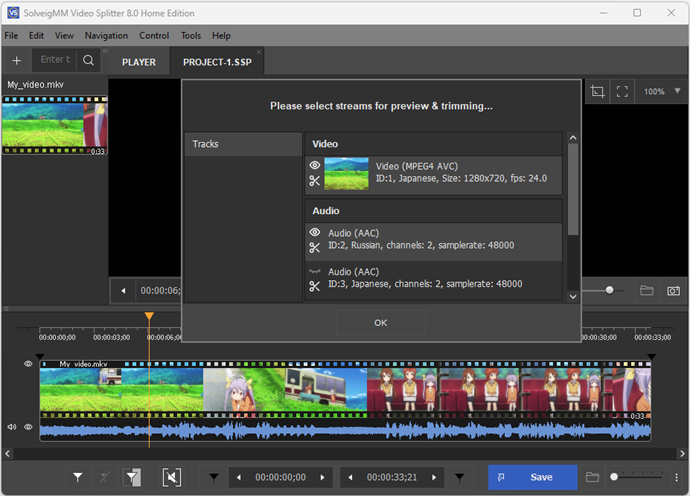Open the Navigation menu
The height and width of the screenshot is (496, 690).
[x=106, y=36]
